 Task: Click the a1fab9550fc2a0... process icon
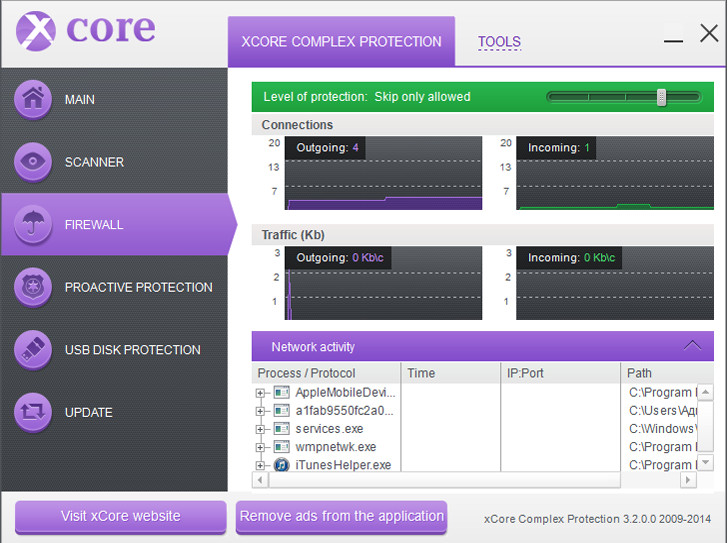pos(281,411)
